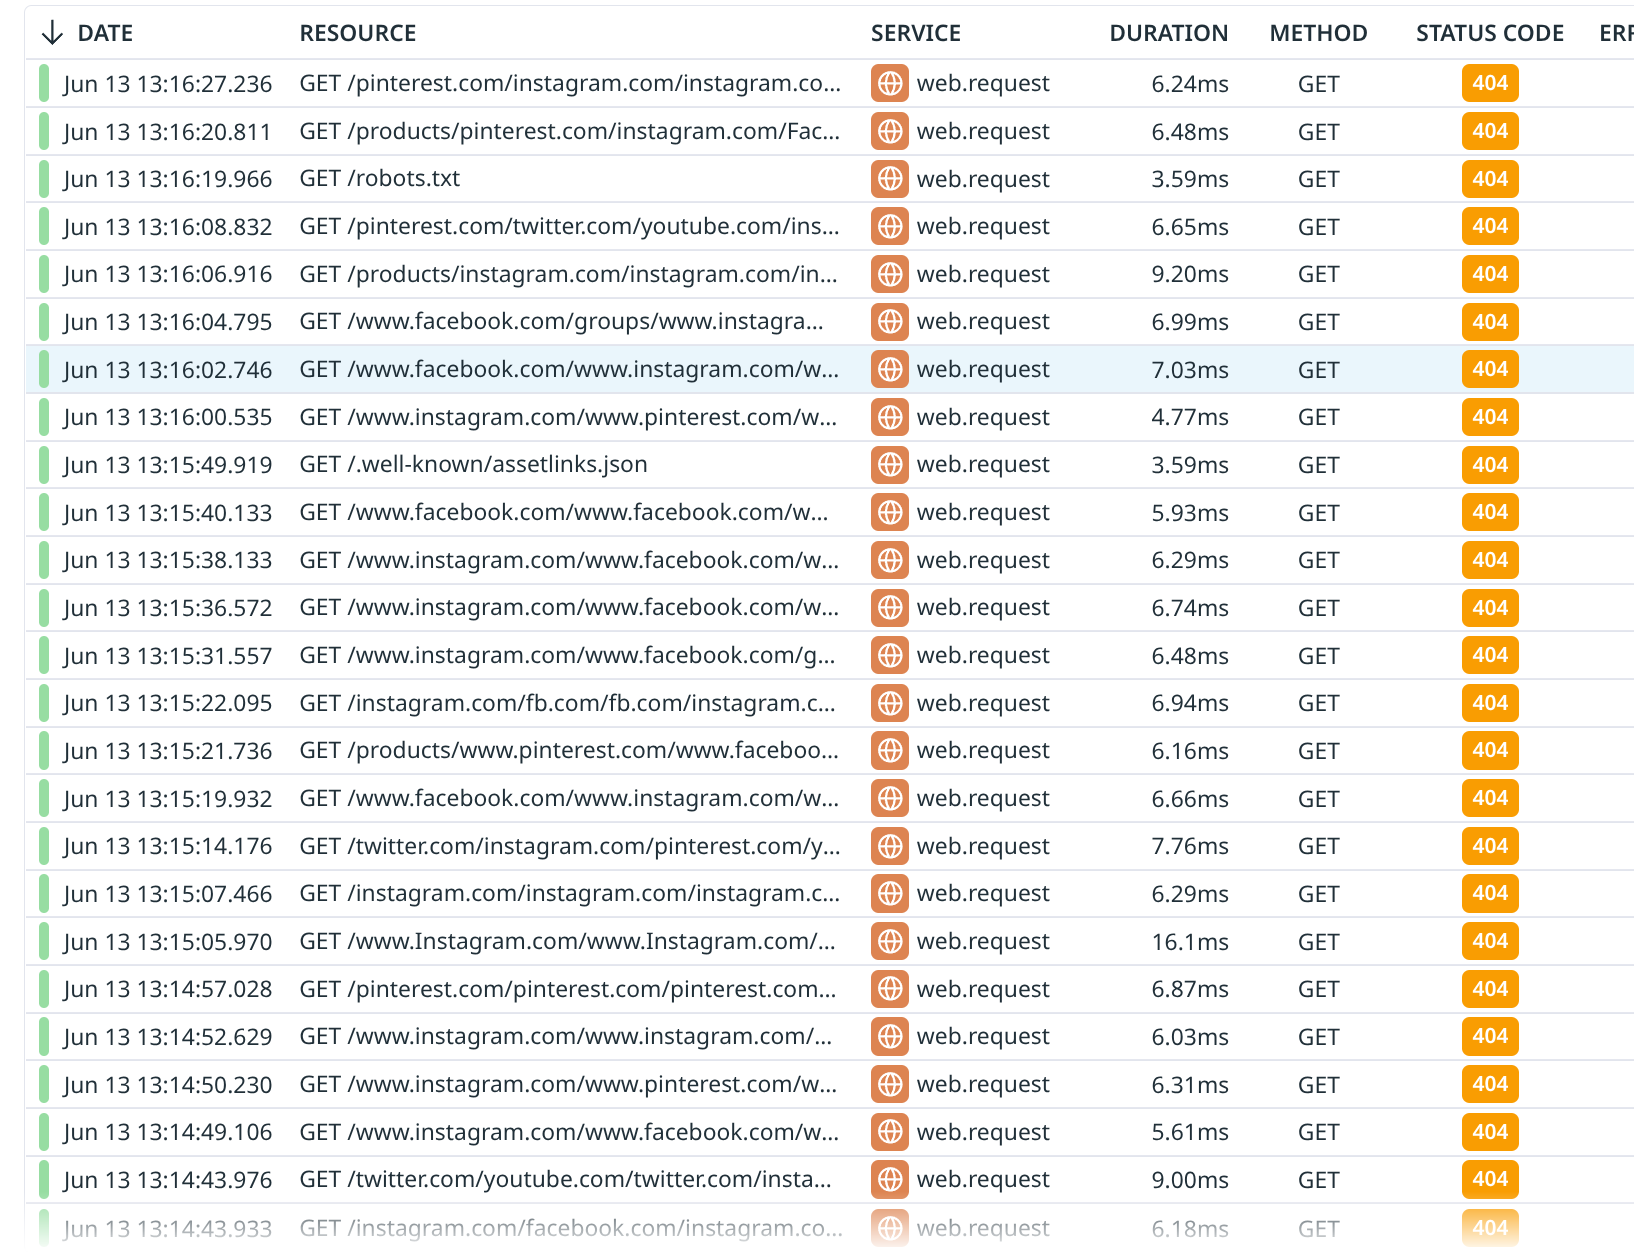Click 404 status badge in robots.txt row
The image size is (1634, 1259).
tap(1490, 179)
